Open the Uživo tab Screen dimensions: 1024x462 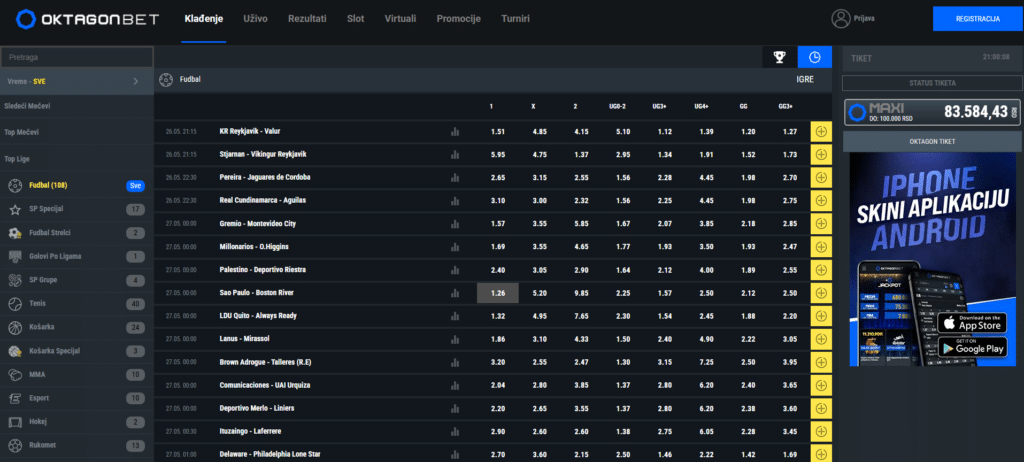(x=255, y=19)
